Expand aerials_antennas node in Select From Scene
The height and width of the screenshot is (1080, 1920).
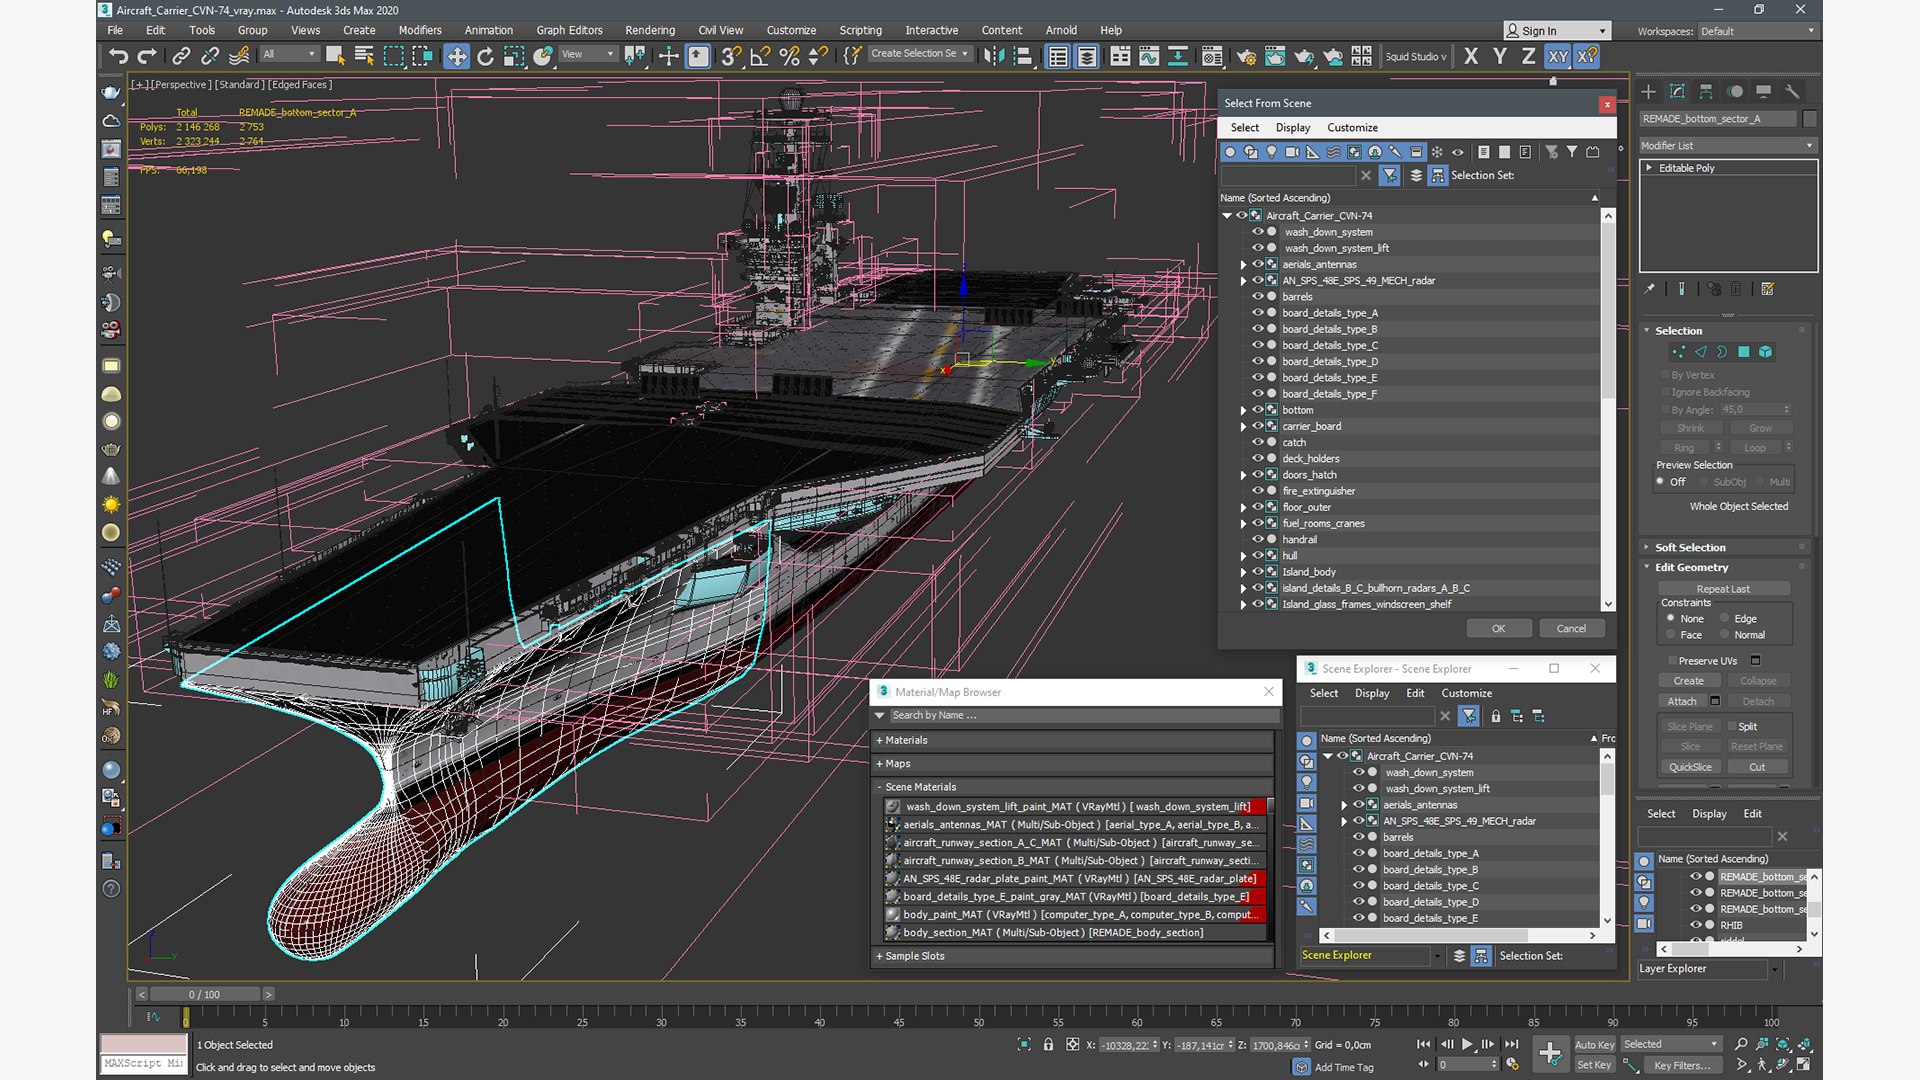(1243, 265)
